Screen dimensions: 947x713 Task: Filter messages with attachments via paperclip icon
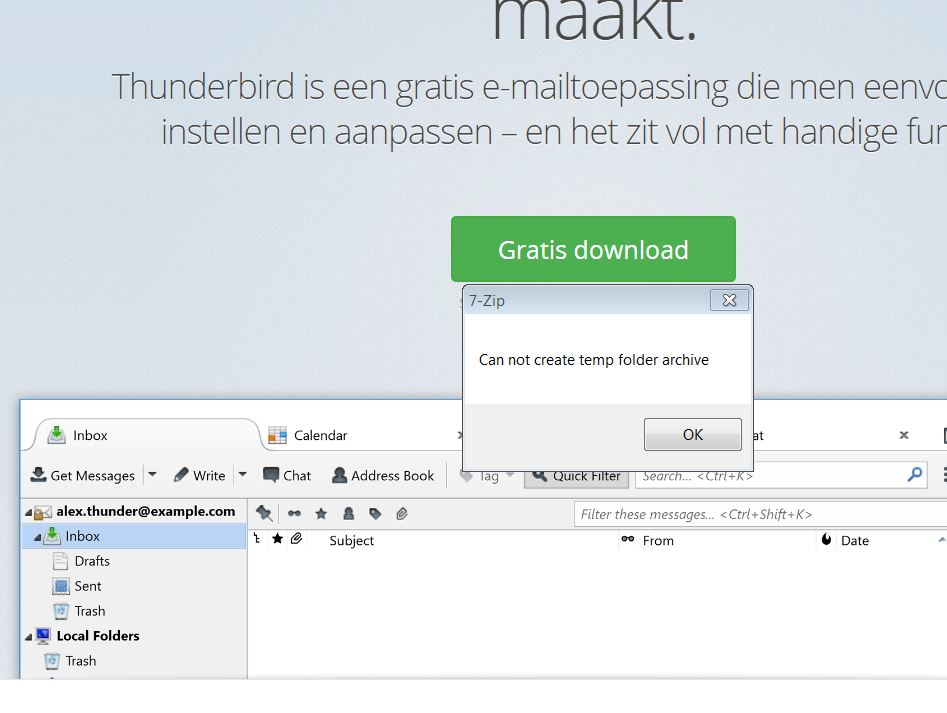[x=401, y=513]
